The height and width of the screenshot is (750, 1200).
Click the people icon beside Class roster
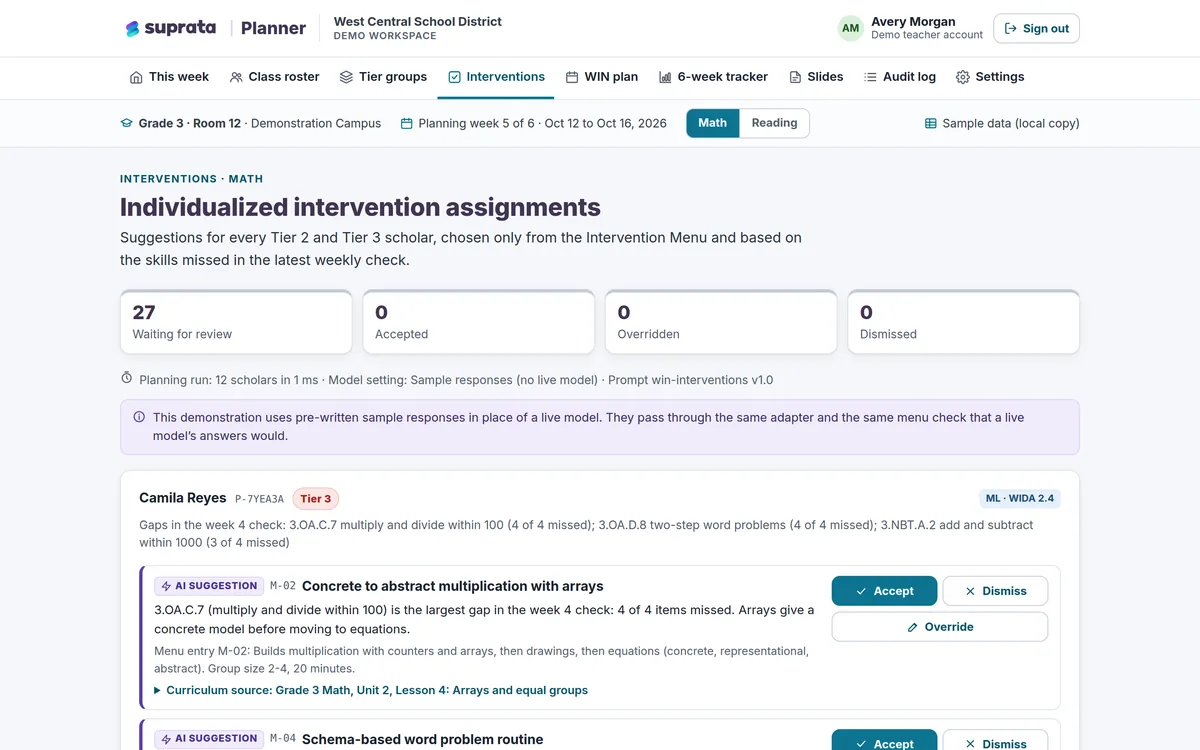coord(236,77)
